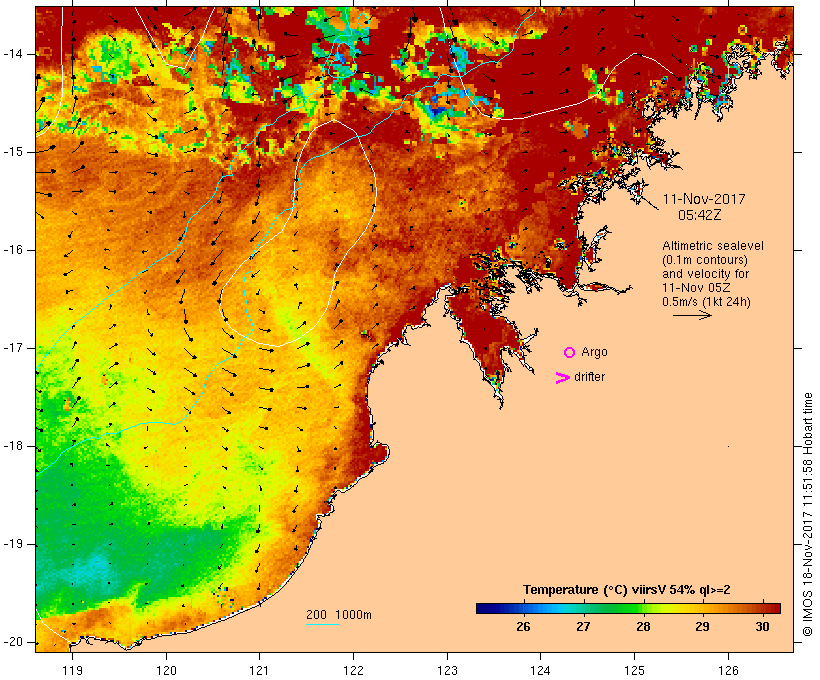
Task: Click the color bar value '28'
Action: pyautogui.click(x=643, y=627)
